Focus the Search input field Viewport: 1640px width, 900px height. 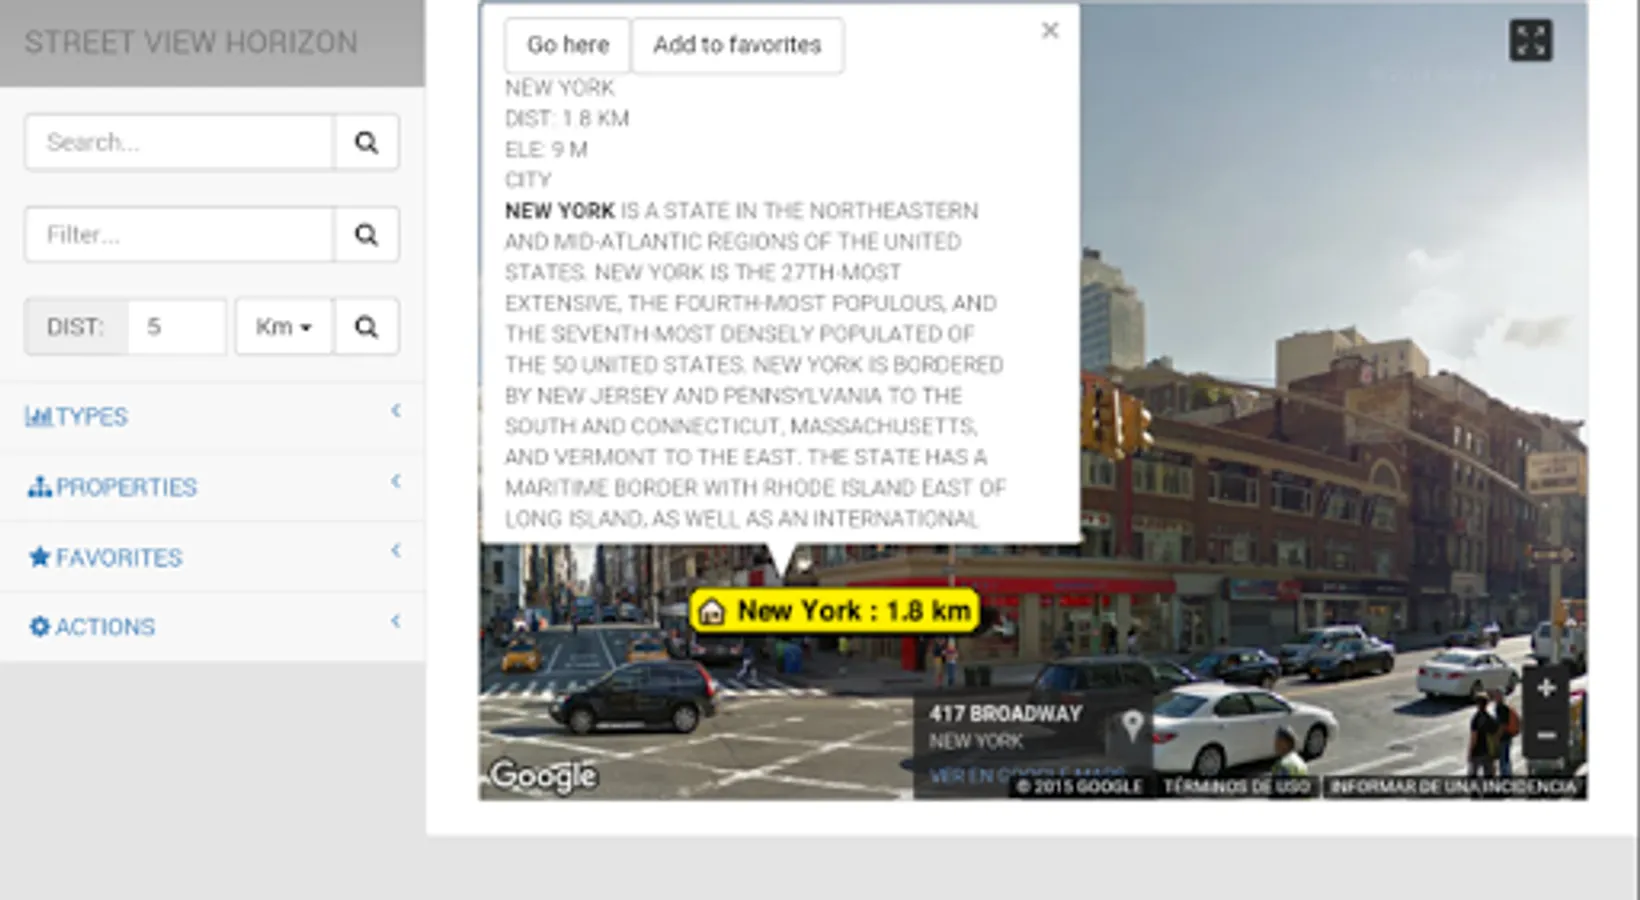coord(179,142)
